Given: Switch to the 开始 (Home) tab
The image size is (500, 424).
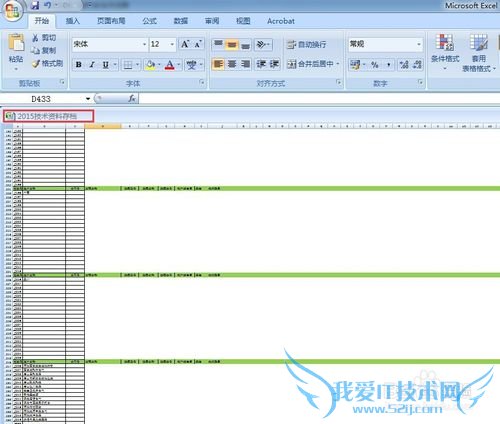Looking at the screenshot, I should coord(42,21).
